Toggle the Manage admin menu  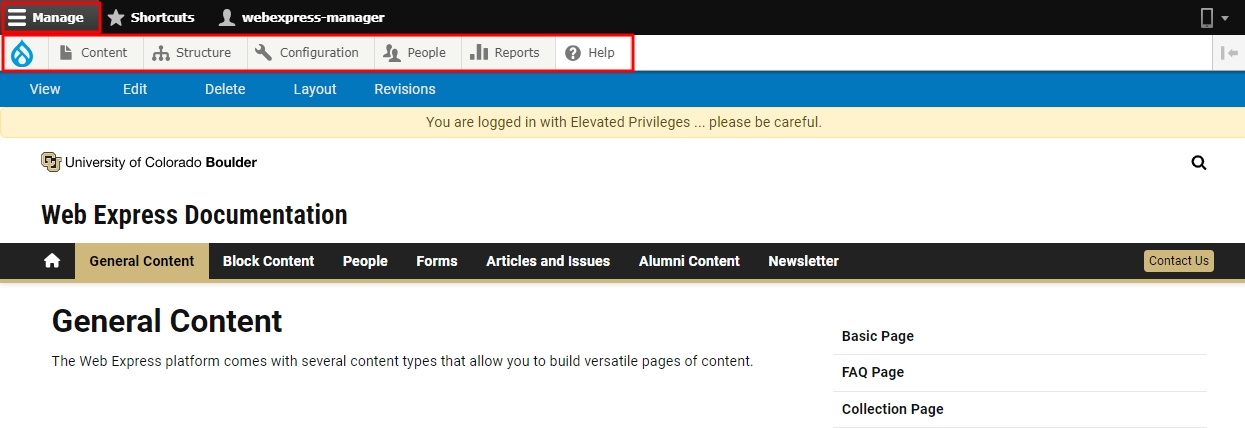coord(49,17)
